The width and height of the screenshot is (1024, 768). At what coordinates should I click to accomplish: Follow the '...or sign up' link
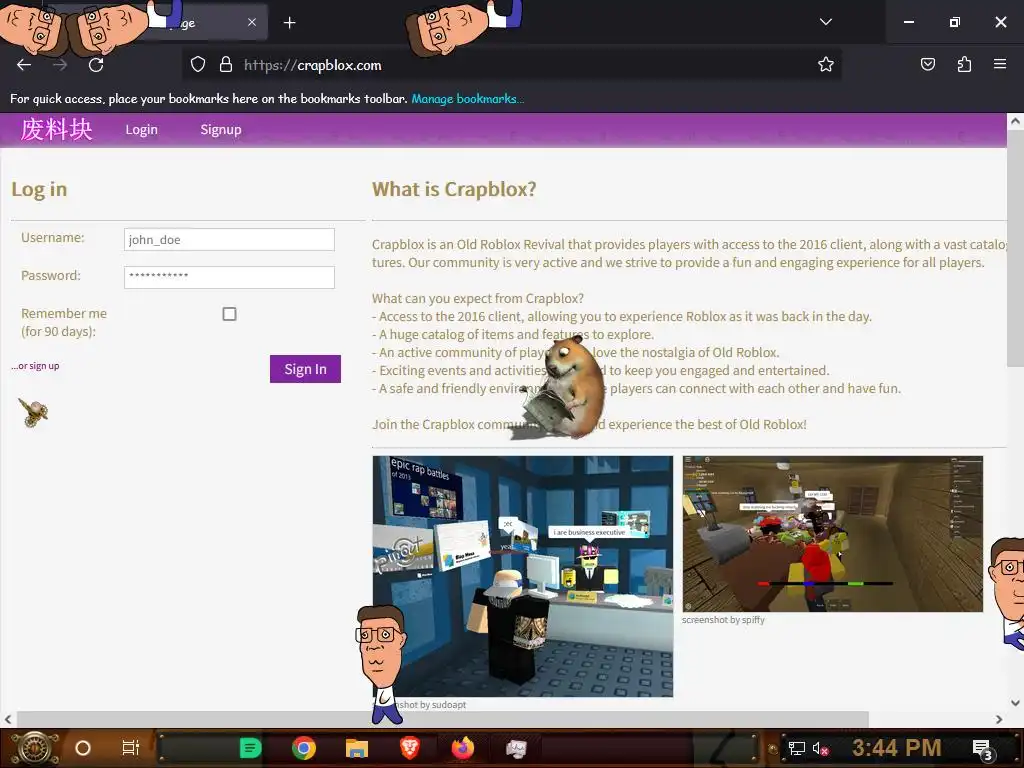click(x=35, y=366)
